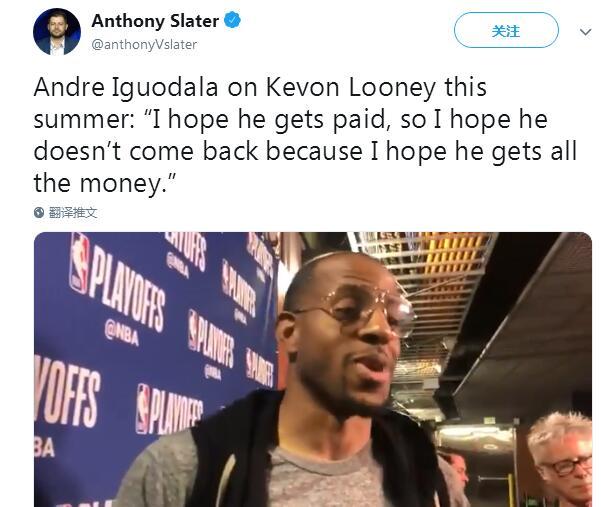
Task: Play the embedded Iguodala interview video
Action: click(x=313, y=369)
